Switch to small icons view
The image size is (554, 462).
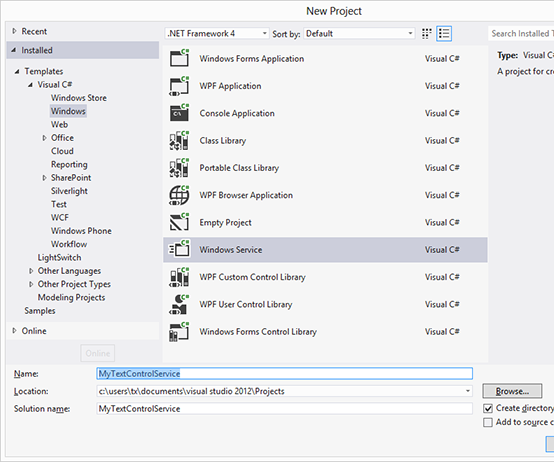426,34
